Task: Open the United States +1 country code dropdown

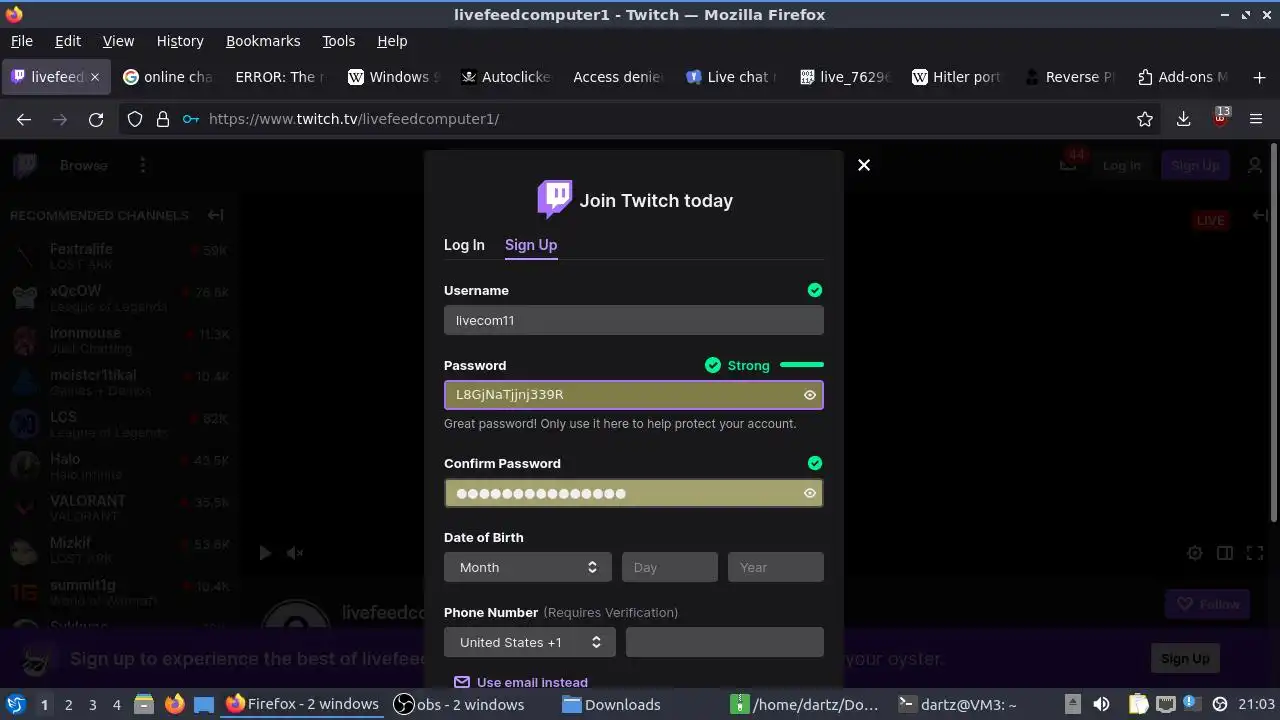Action: click(x=530, y=642)
